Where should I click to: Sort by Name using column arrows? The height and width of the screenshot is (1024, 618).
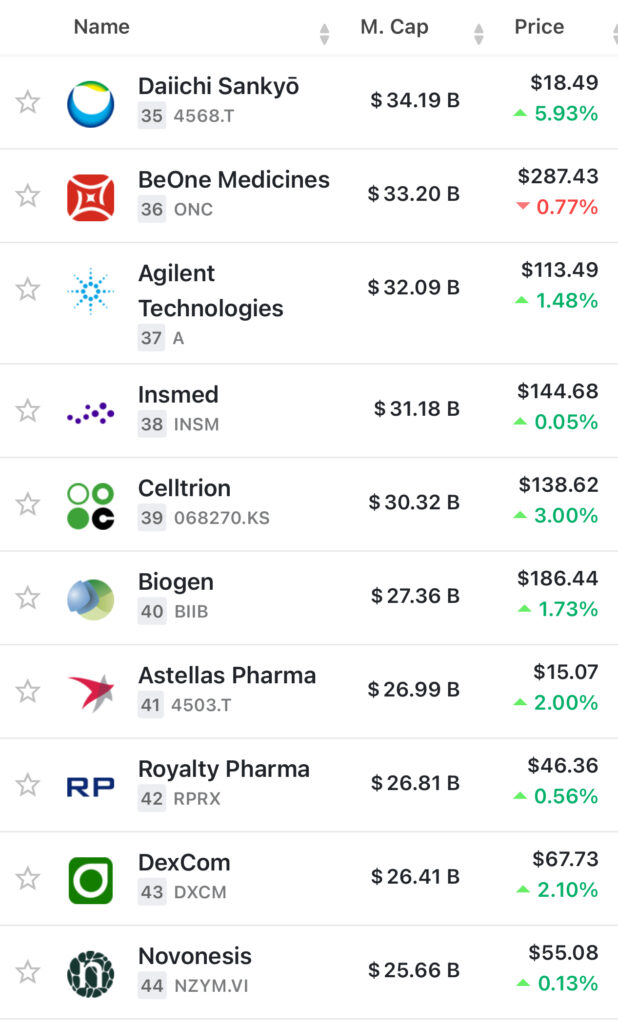click(324, 34)
